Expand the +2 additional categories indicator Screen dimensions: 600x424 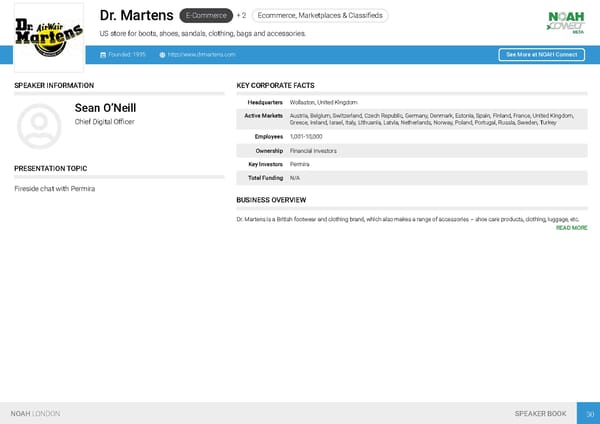[241, 16]
